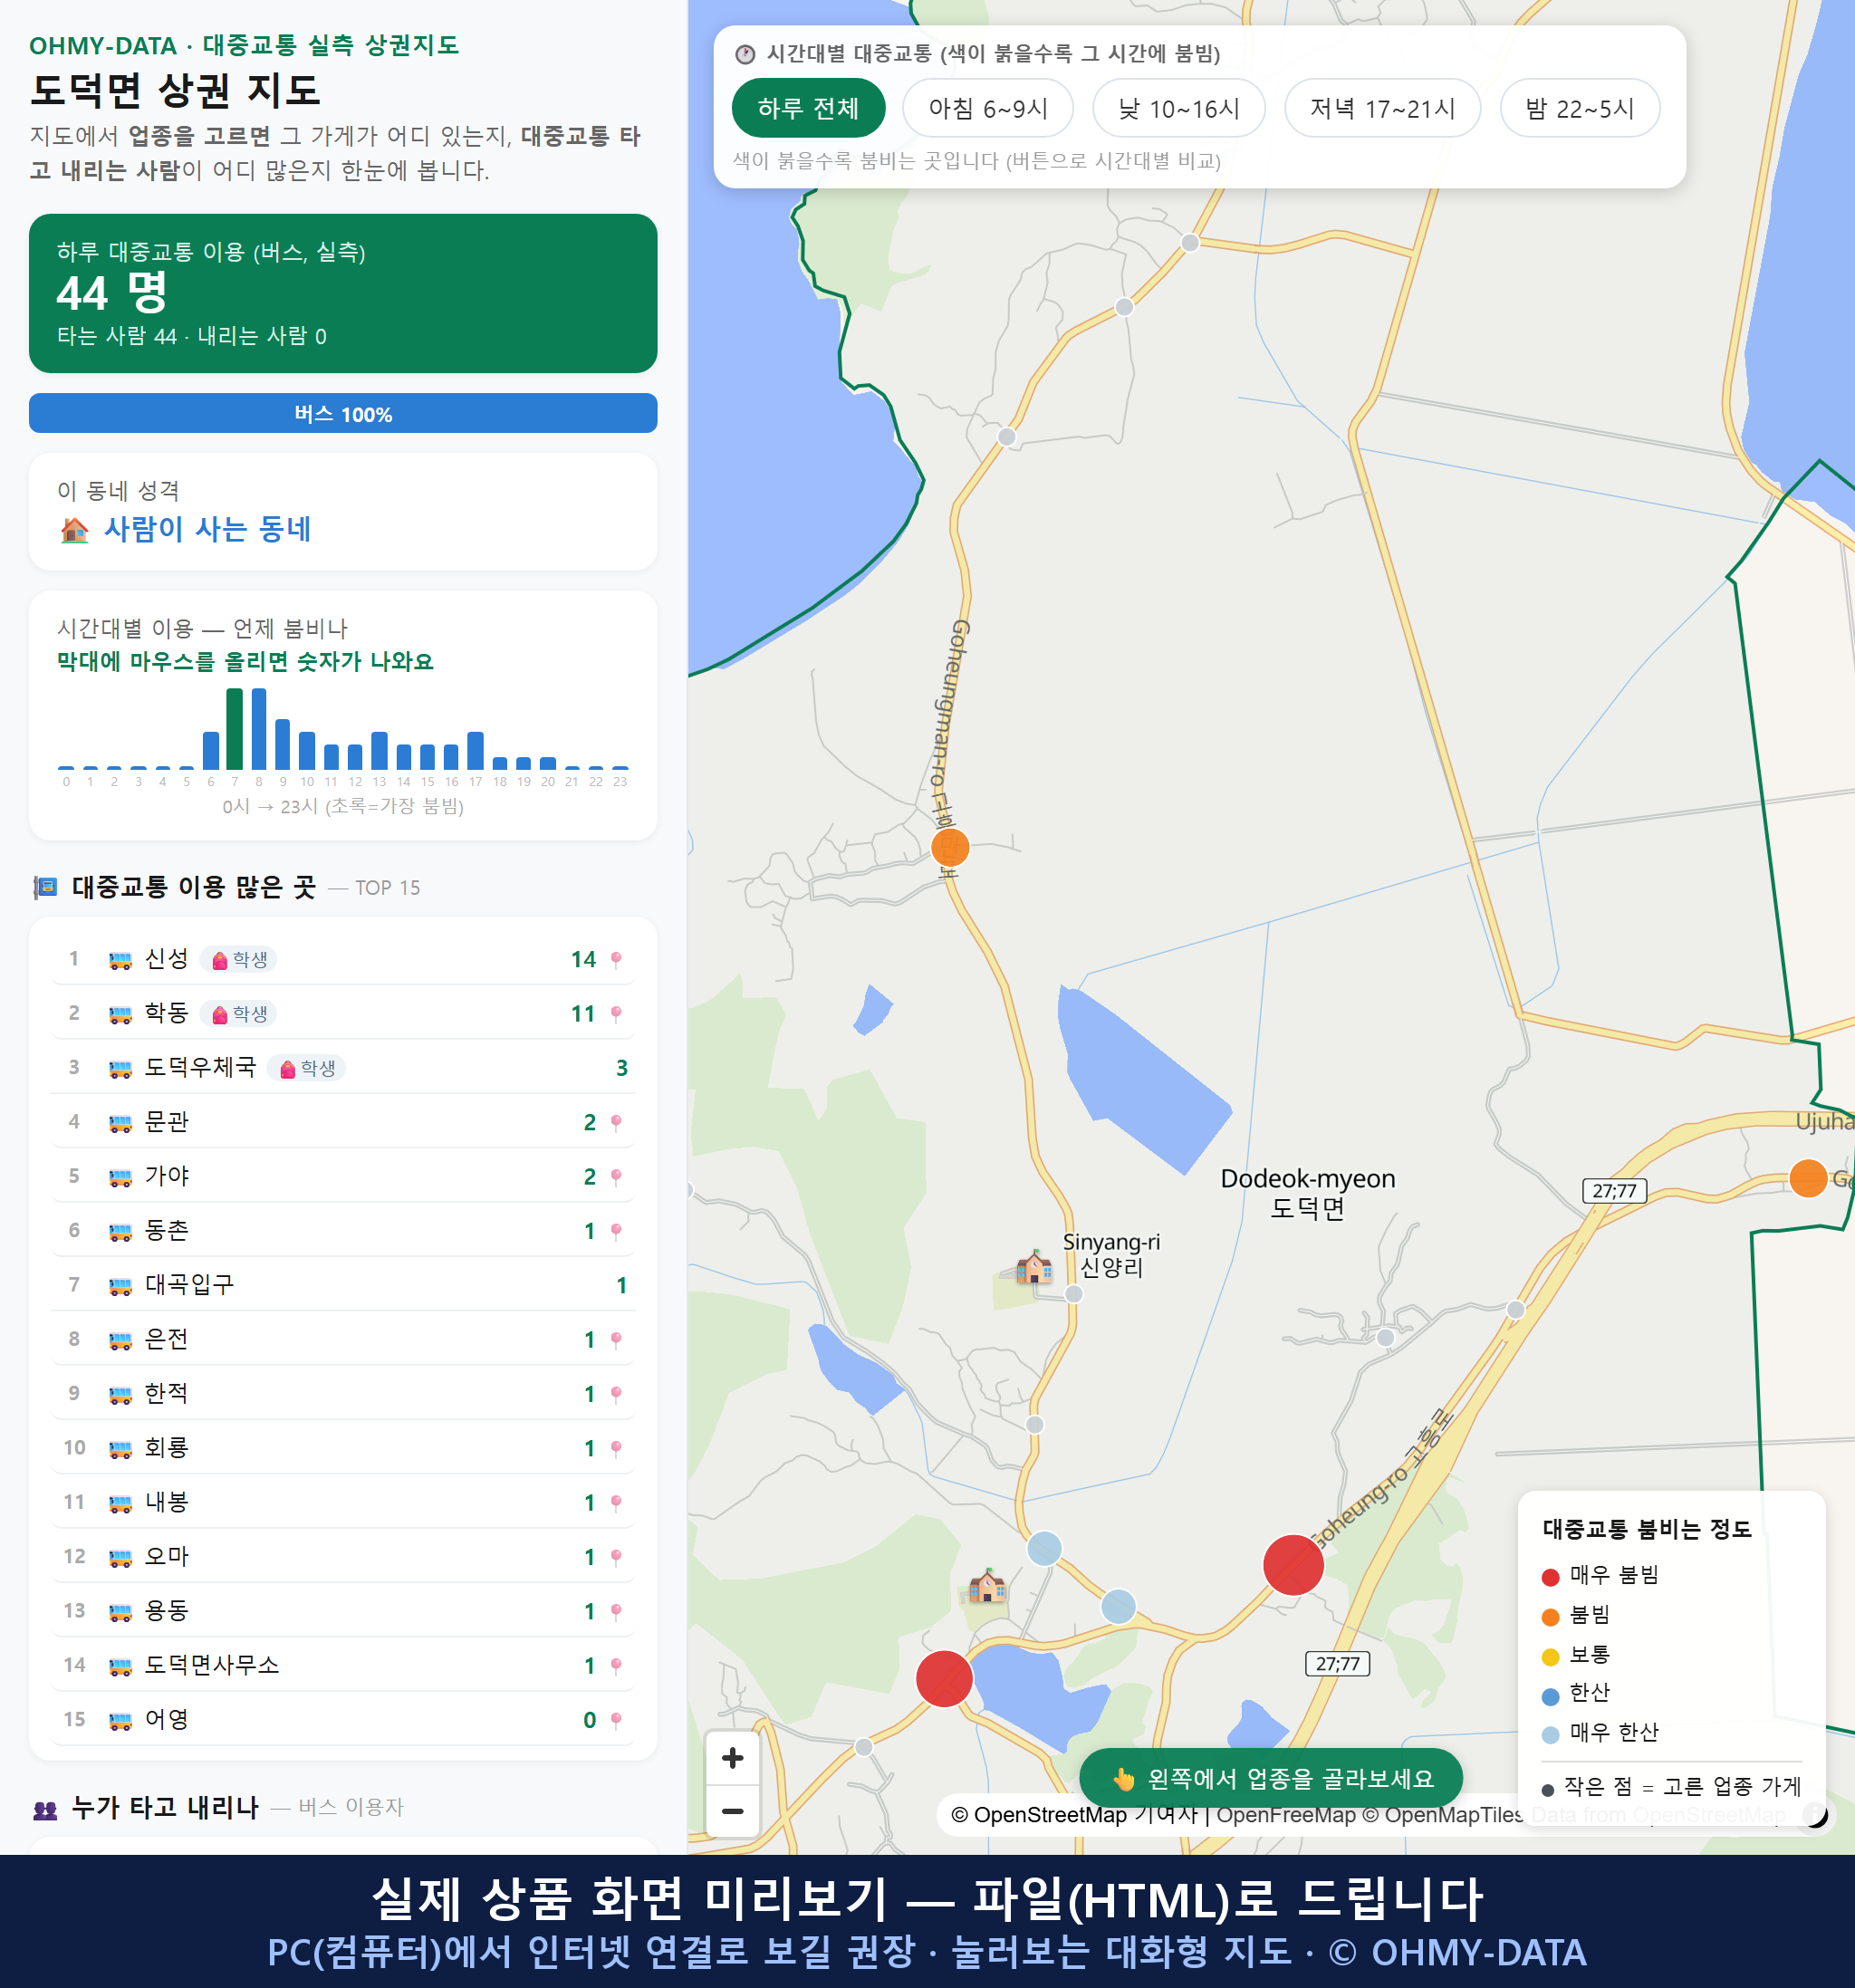Select the 도덕우체국 list row
The image size is (1855, 1988).
pyautogui.click(x=343, y=1068)
